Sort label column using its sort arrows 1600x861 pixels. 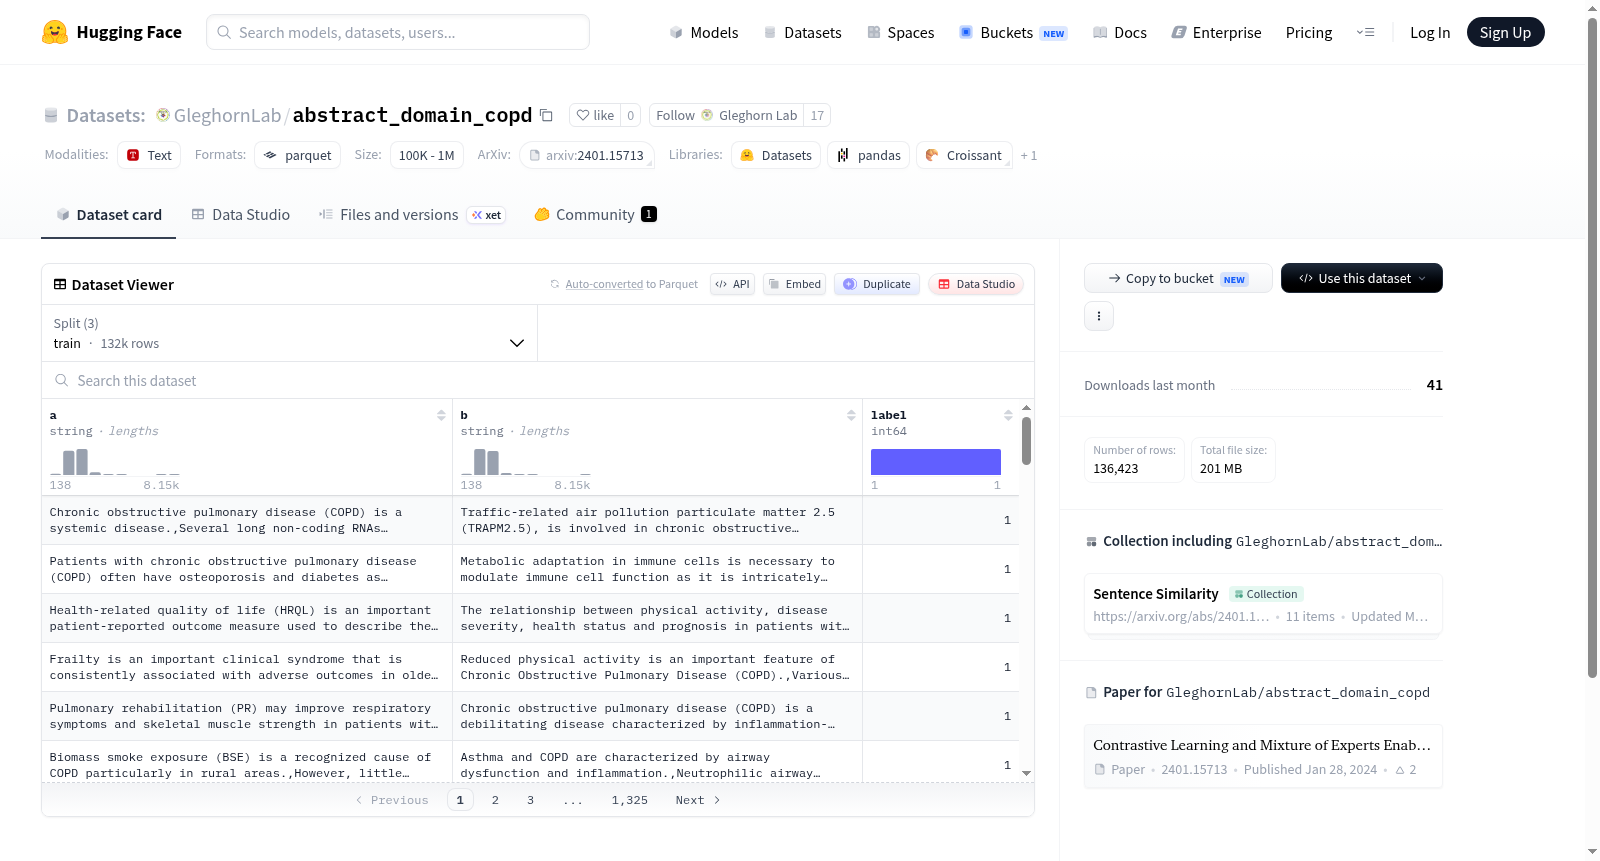point(1008,415)
